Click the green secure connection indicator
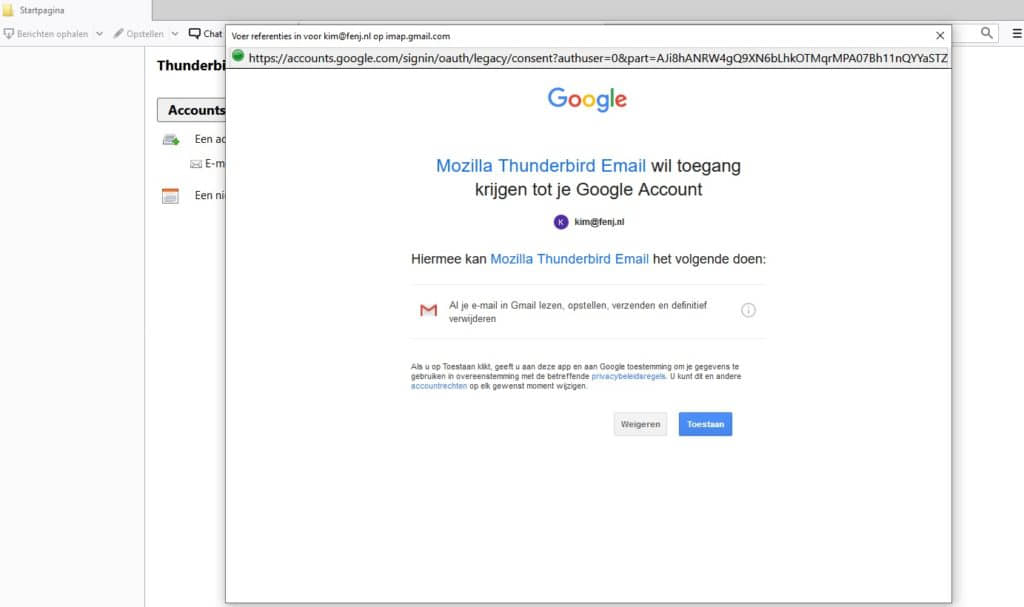 pyautogui.click(x=238, y=56)
